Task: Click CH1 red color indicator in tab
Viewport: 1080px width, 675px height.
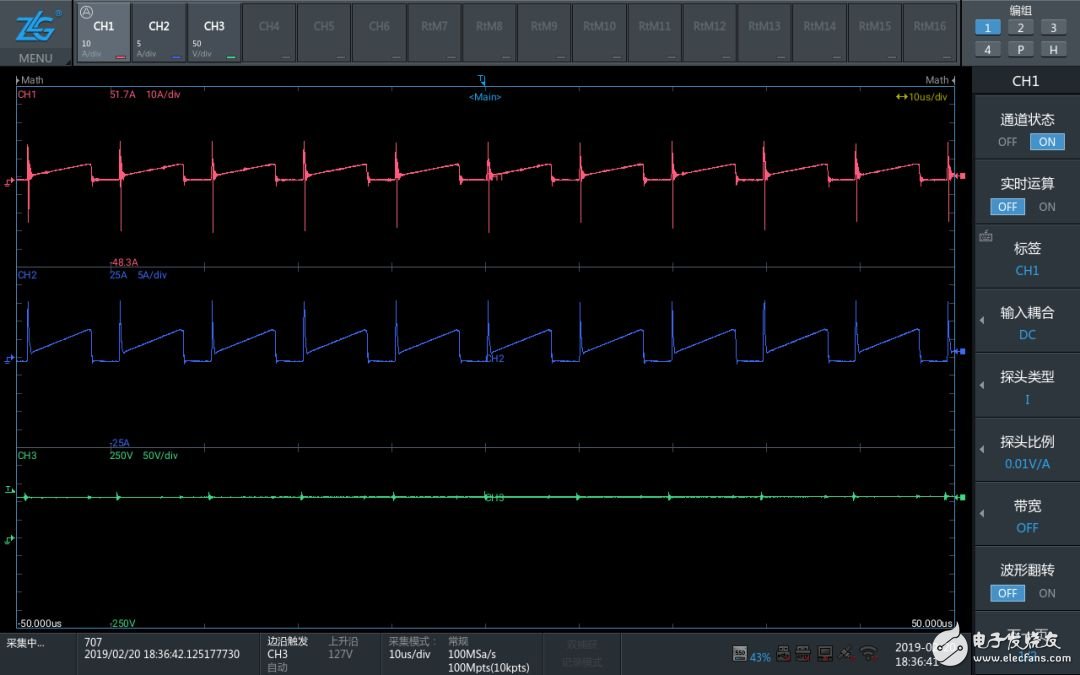Action: coord(122,58)
